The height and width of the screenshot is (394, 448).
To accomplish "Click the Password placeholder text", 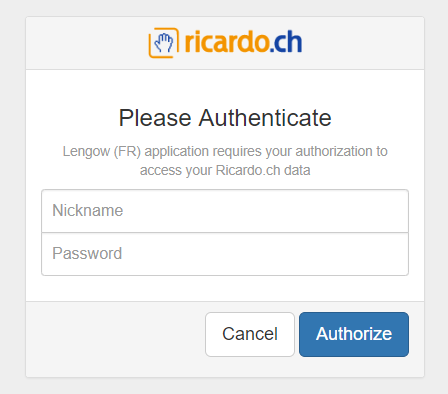I will 87,253.
